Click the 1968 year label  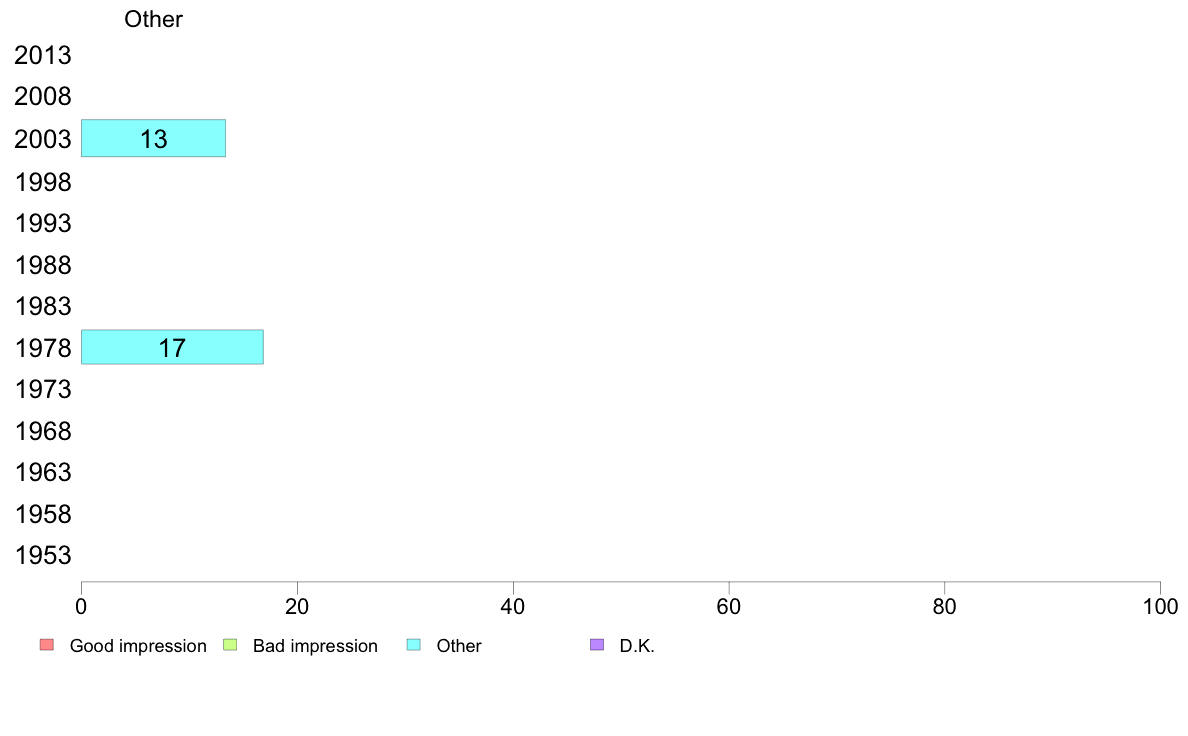point(43,431)
